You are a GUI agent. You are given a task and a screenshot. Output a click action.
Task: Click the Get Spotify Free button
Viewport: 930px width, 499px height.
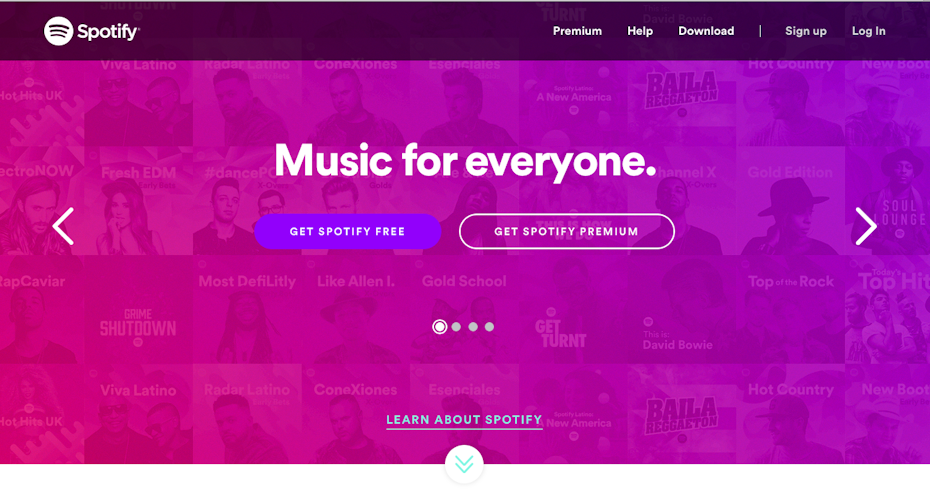tap(348, 231)
